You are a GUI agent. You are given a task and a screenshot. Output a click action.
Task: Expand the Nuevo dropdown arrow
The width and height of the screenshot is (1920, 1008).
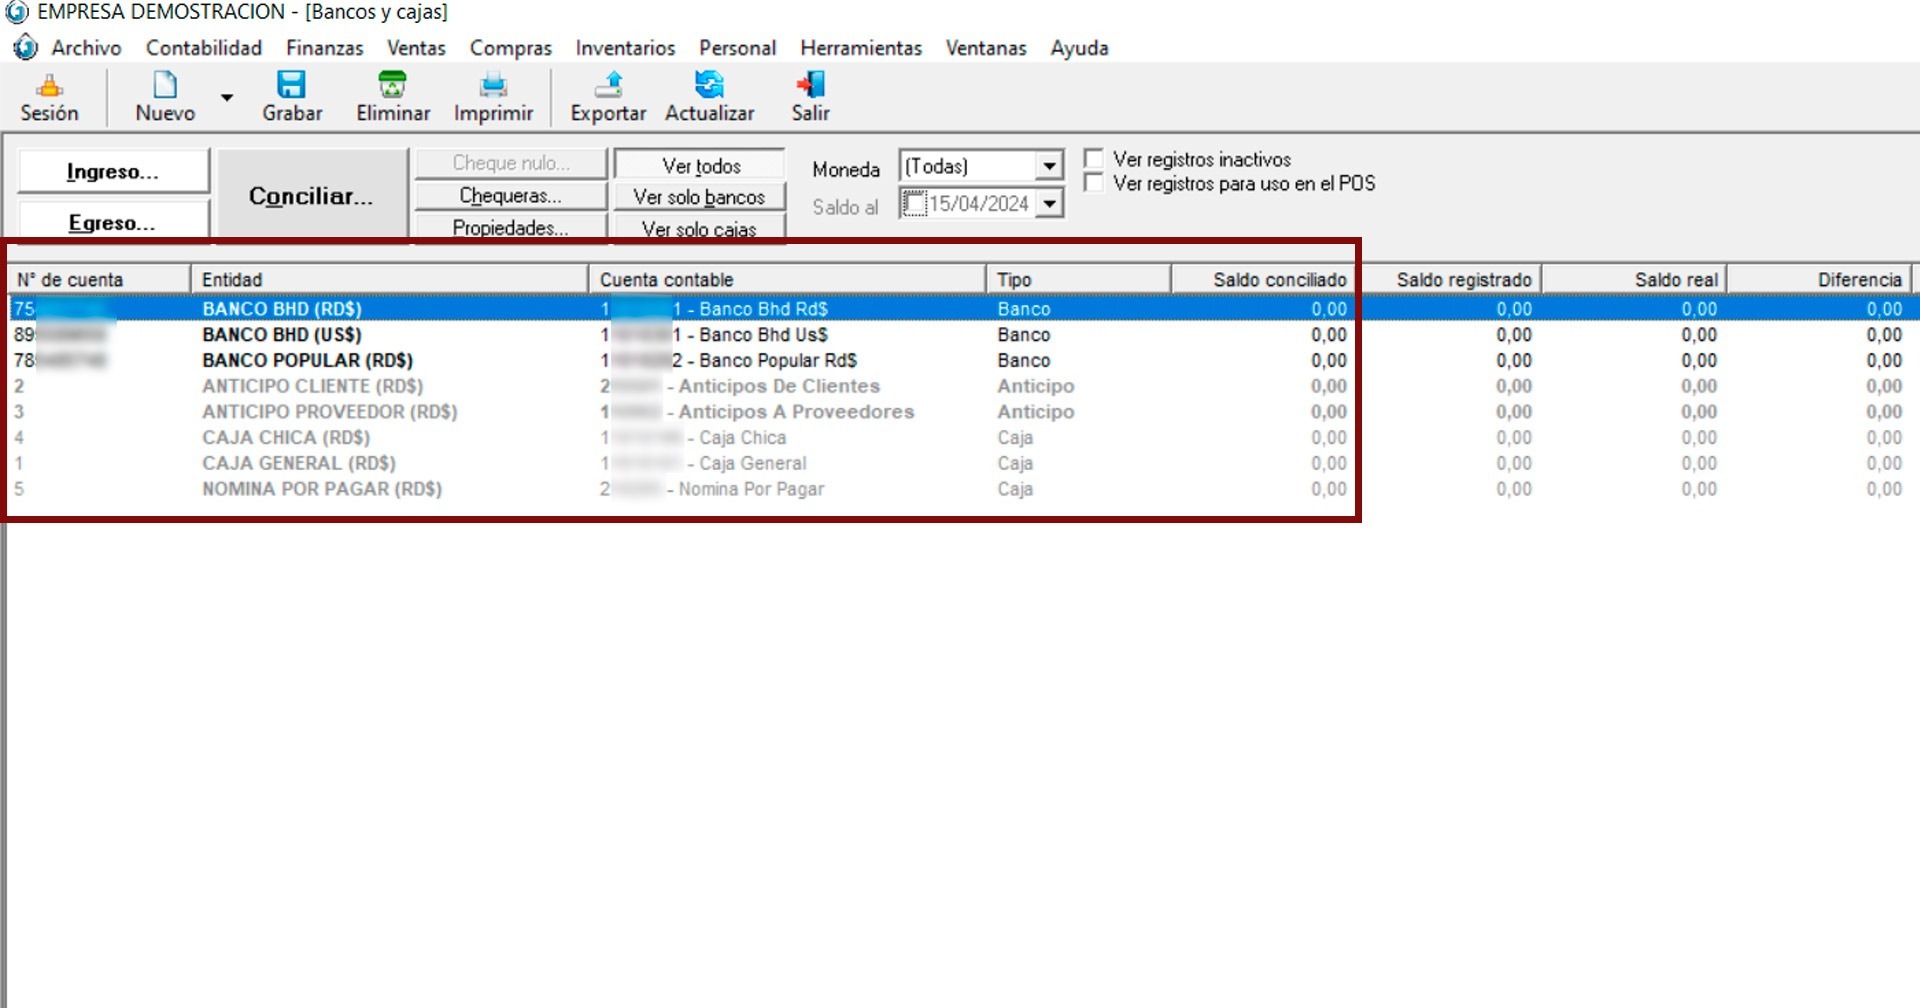(227, 98)
